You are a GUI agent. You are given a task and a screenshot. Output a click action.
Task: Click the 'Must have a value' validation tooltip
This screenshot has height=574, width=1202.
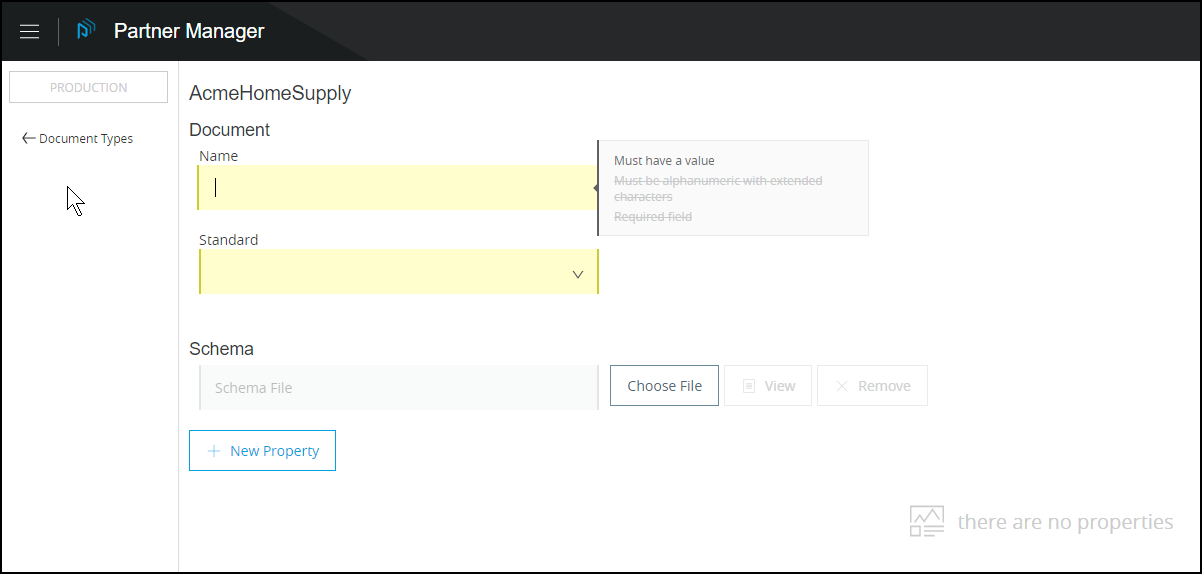coord(664,161)
